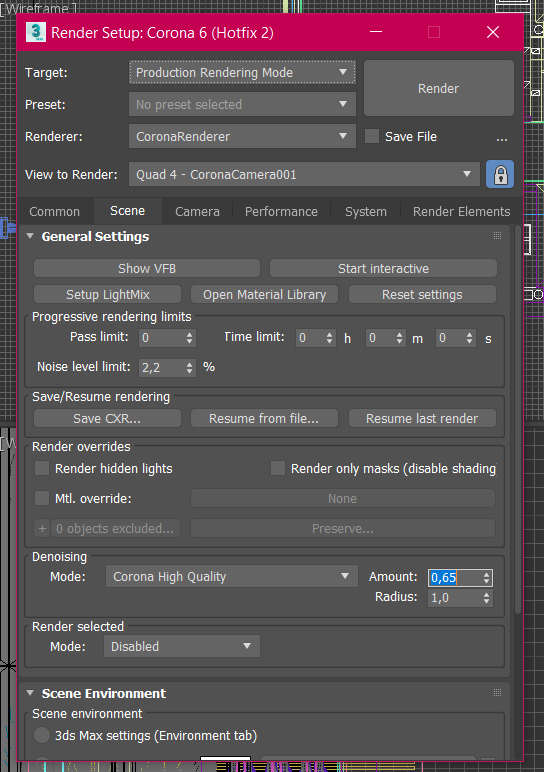Select 3ds Max settings (Environment tab) radio

pyautogui.click(x=42, y=735)
